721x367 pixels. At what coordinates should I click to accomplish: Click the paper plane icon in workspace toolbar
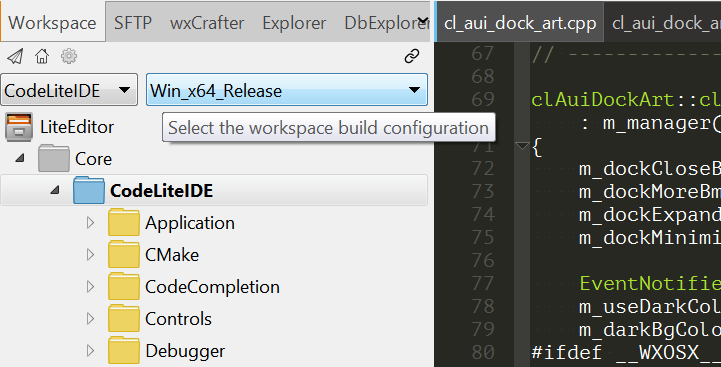(15, 57)
